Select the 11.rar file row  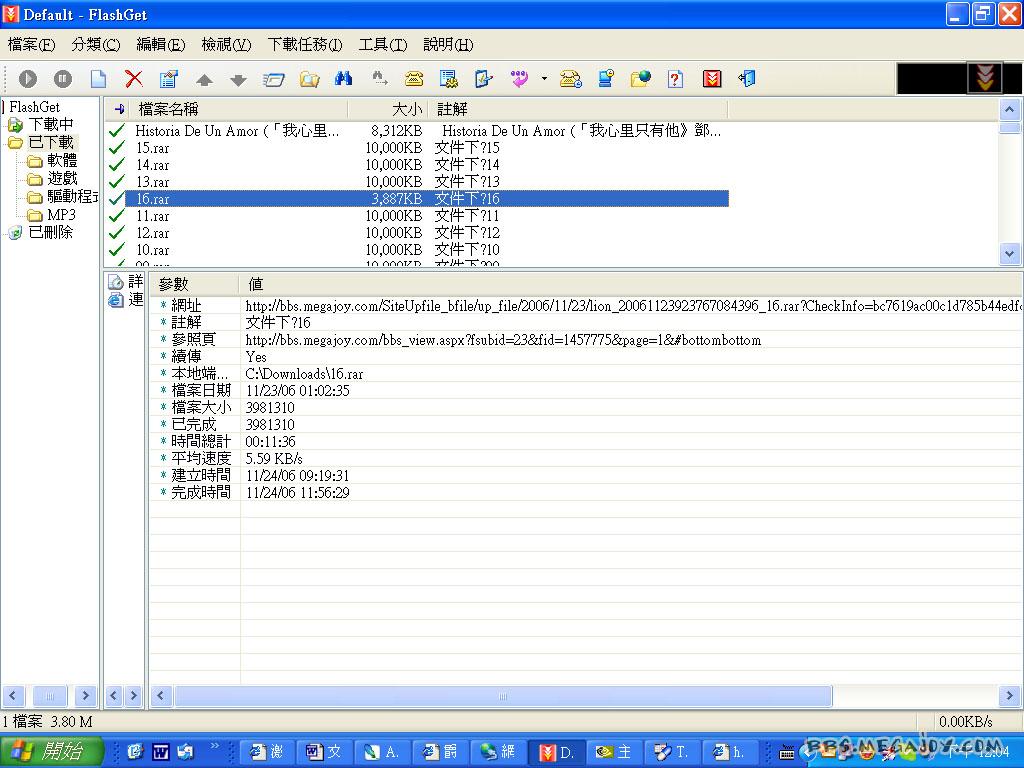(417, 216)
